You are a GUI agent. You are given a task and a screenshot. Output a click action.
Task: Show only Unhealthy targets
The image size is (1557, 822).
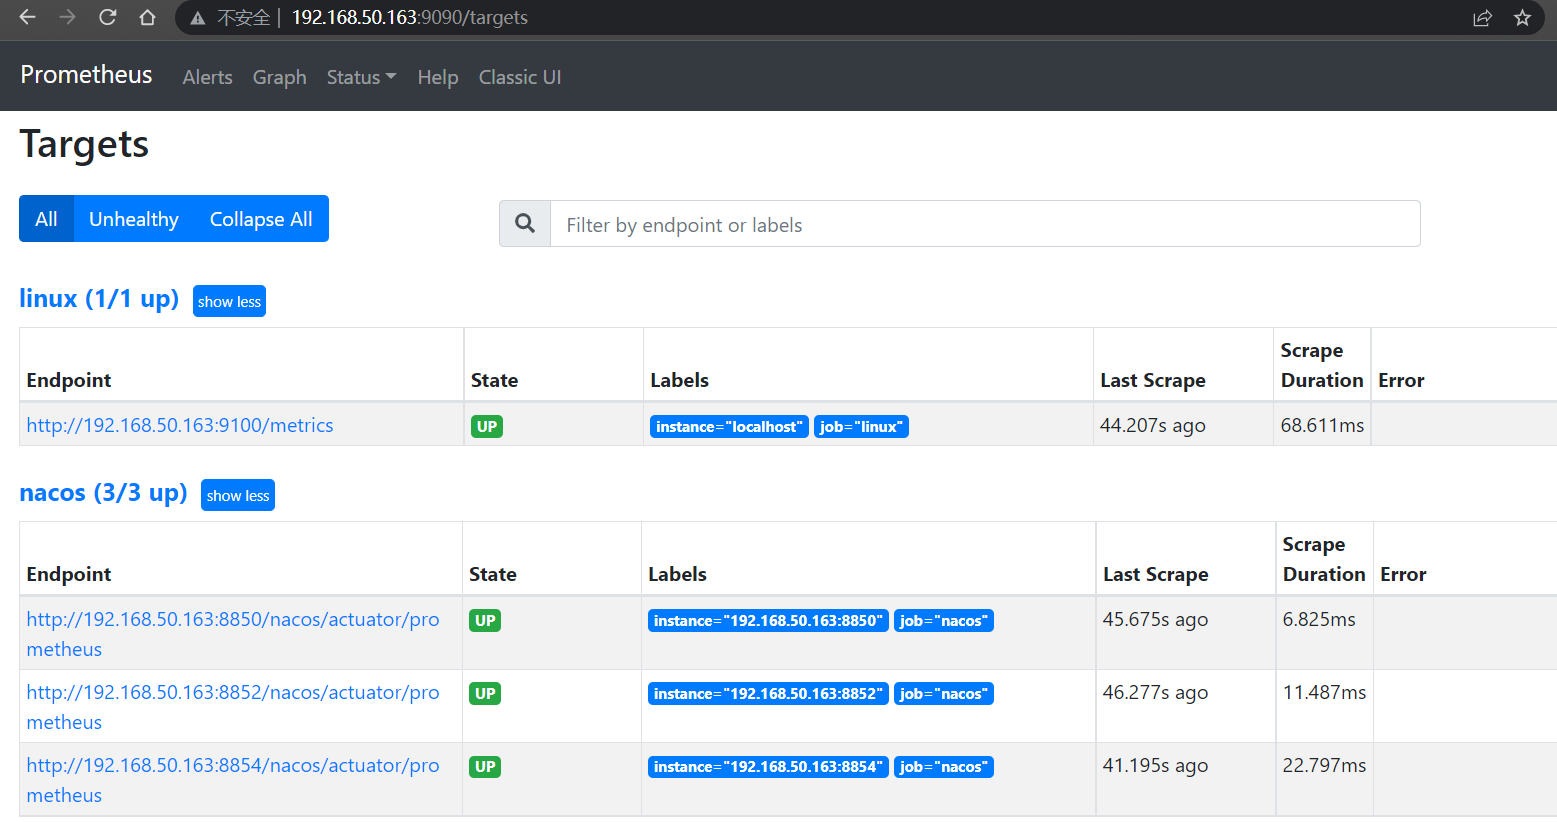click(133, 219)
